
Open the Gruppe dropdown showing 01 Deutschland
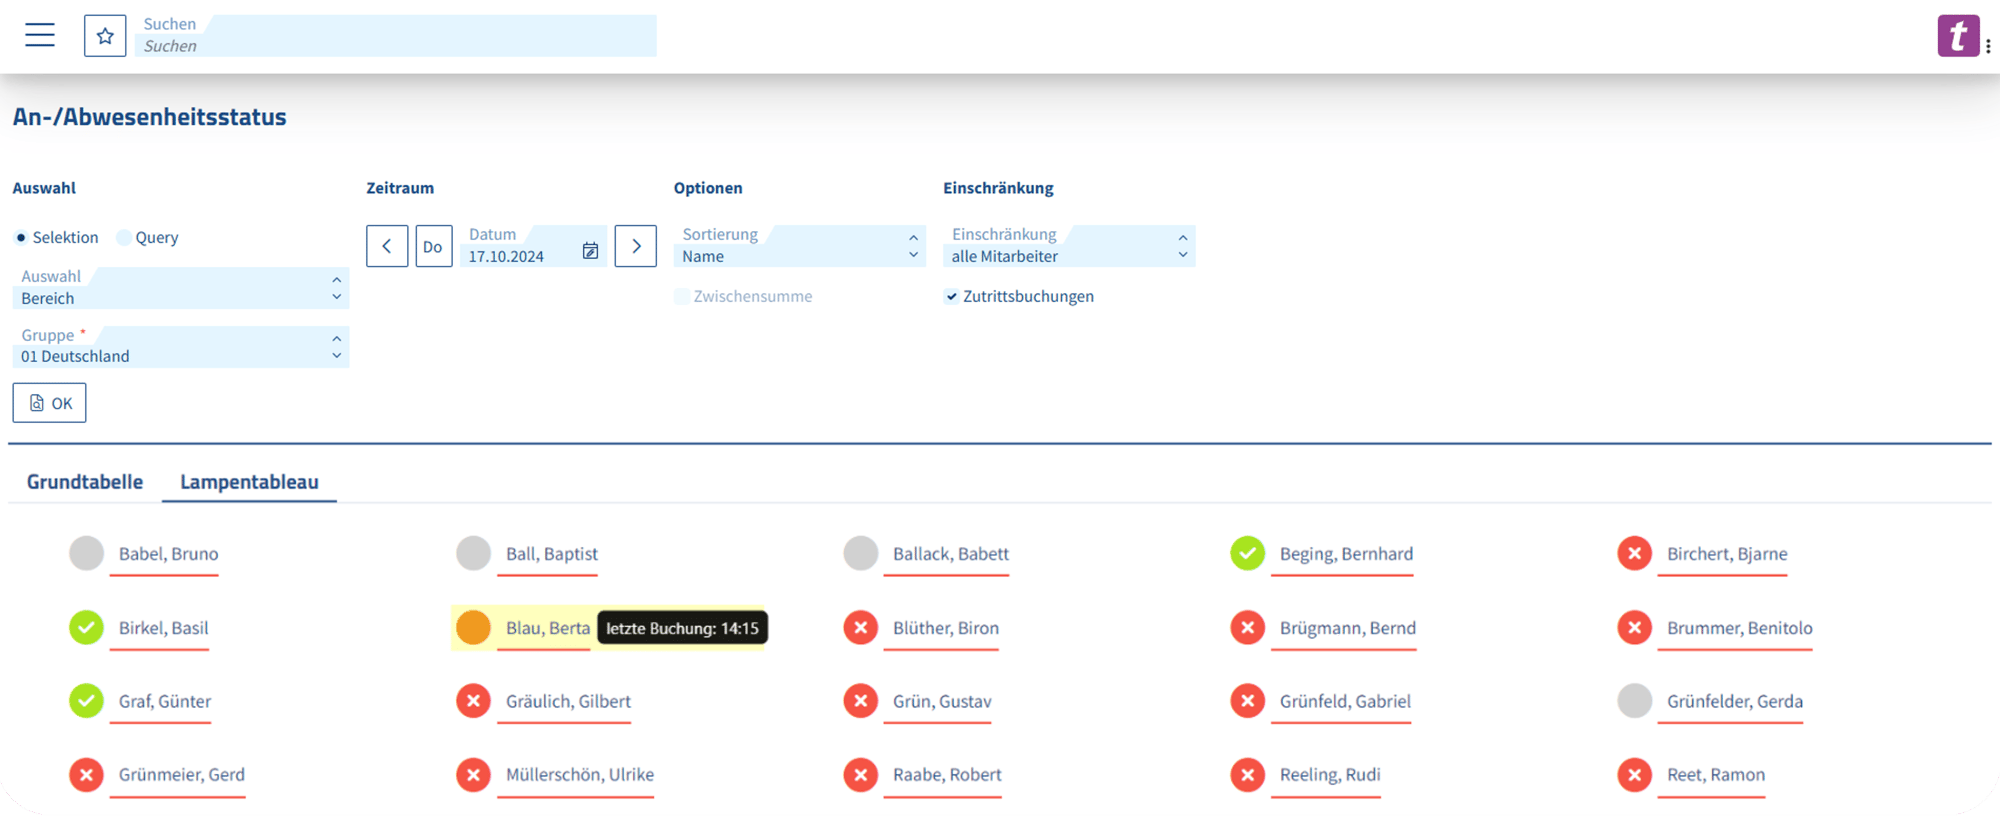pos(180,347)
